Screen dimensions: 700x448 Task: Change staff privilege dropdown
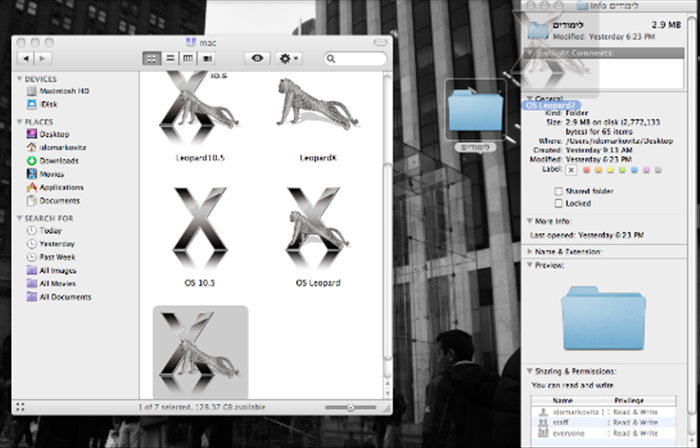633,423
